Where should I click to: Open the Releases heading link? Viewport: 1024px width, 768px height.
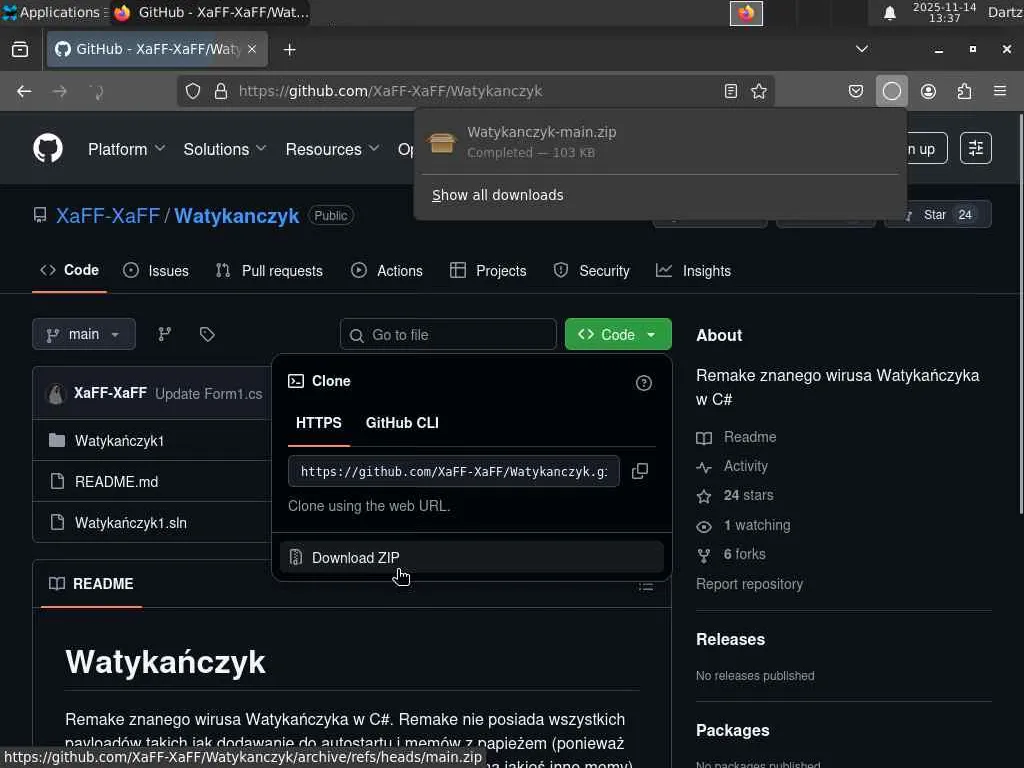(730, 639)
